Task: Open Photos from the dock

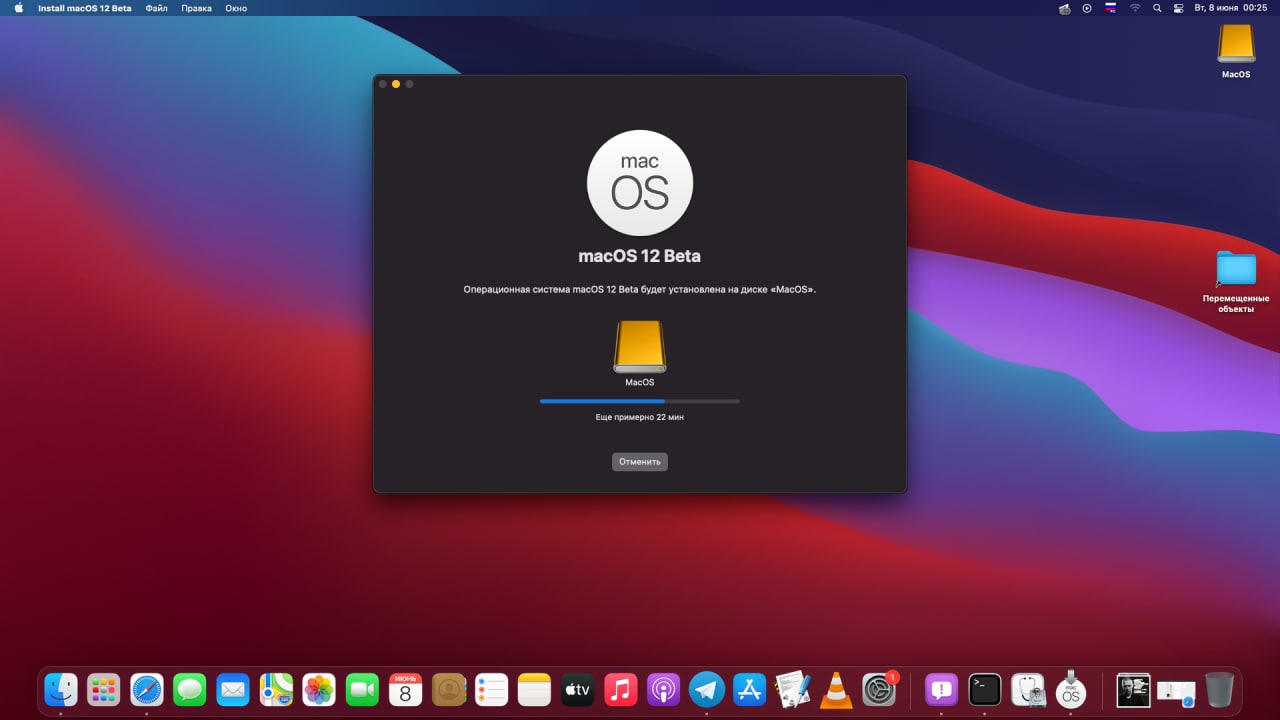Action: [319, 689]
